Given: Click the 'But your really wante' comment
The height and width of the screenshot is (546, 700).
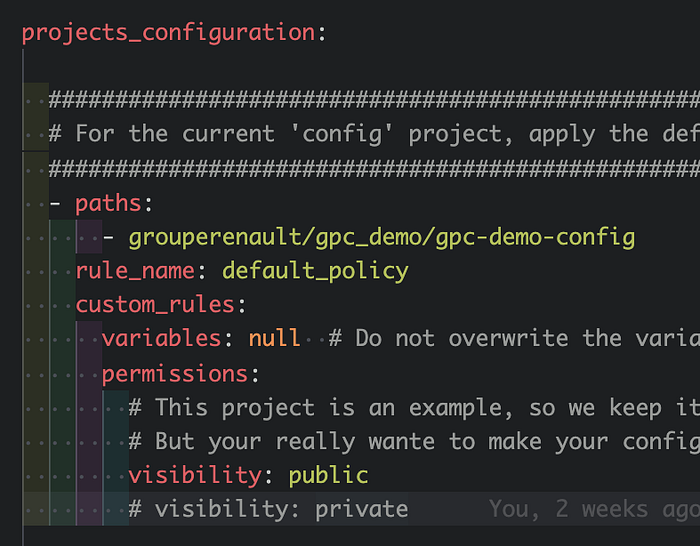Looking at the screenshot, I should pyautogui.click(x=414, y=442).
